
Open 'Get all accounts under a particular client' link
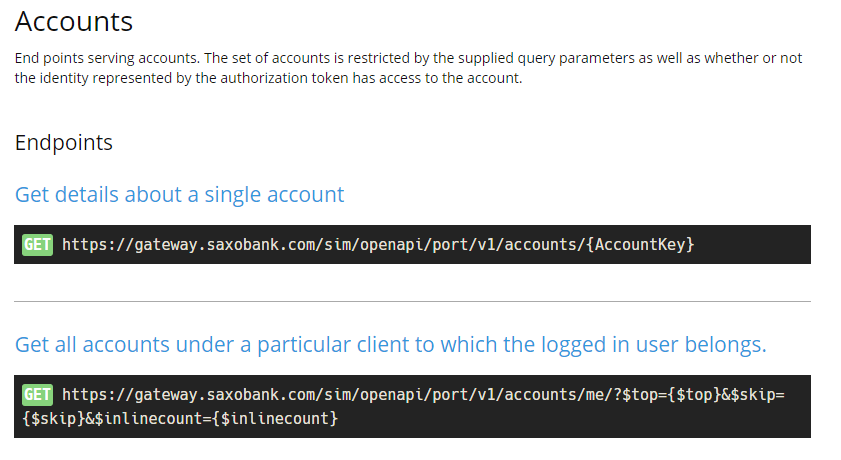(390, 345)
